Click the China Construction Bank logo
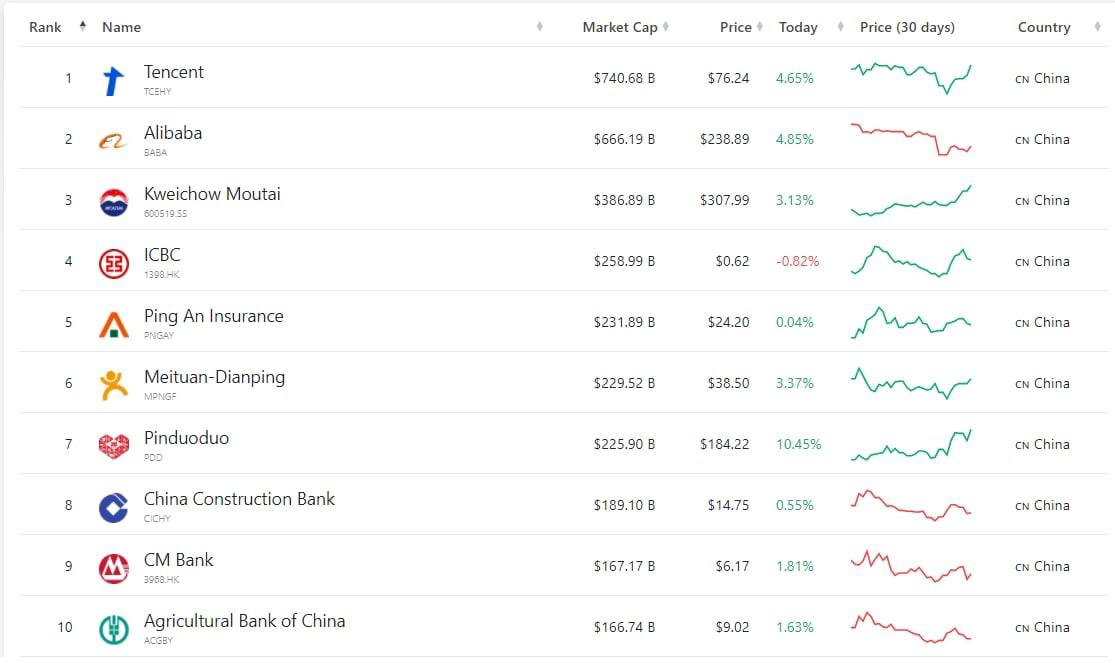1115x663 pixels. pyautogui.click(x=114, y=507)
